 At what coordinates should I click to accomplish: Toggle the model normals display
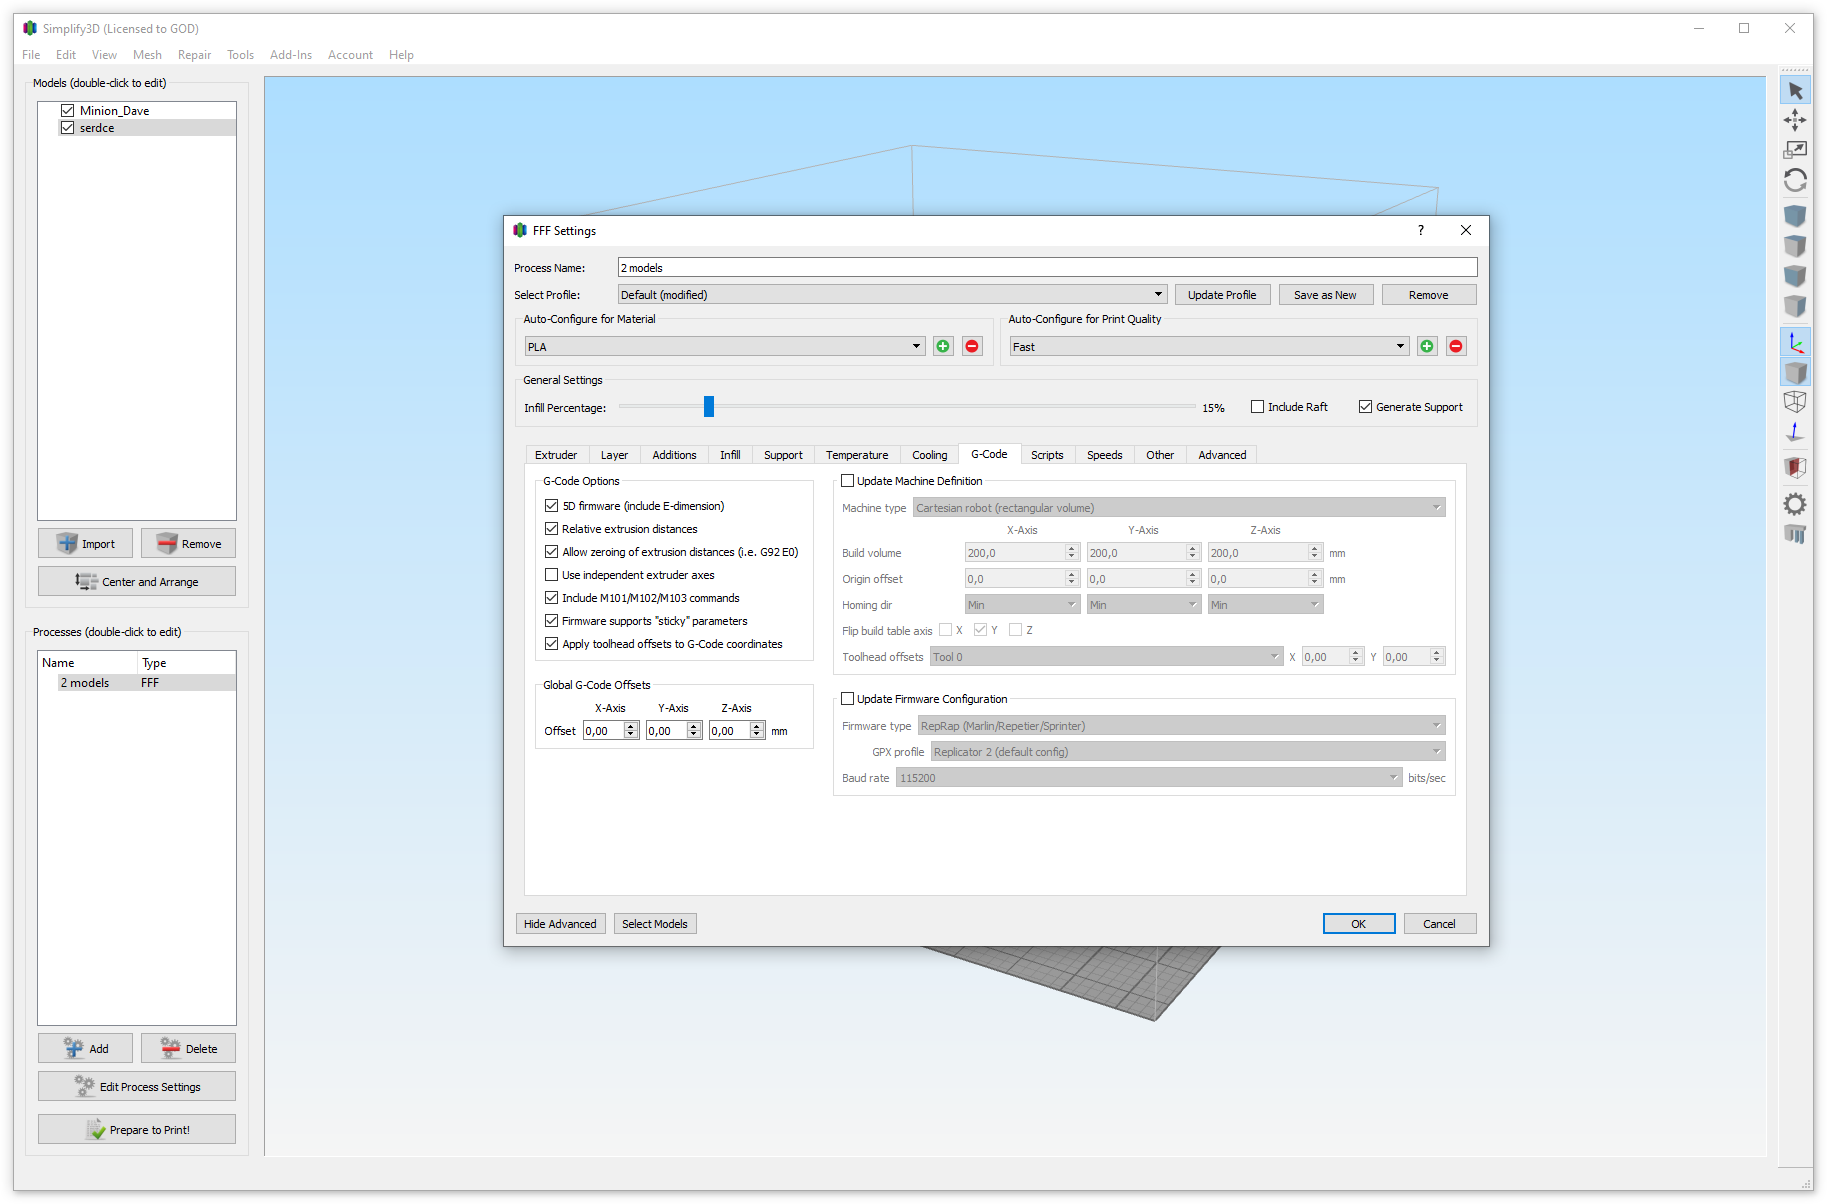[x=1795, y=432]
